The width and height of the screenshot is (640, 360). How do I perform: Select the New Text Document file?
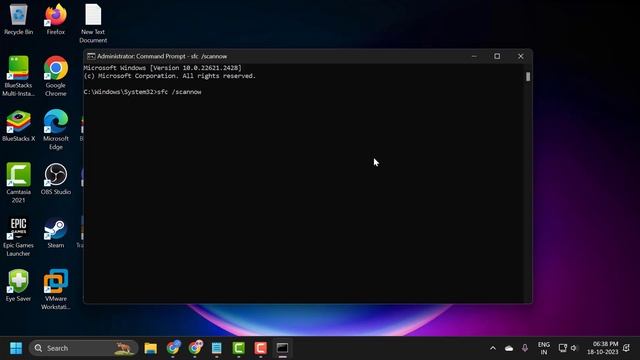(93, 23)
